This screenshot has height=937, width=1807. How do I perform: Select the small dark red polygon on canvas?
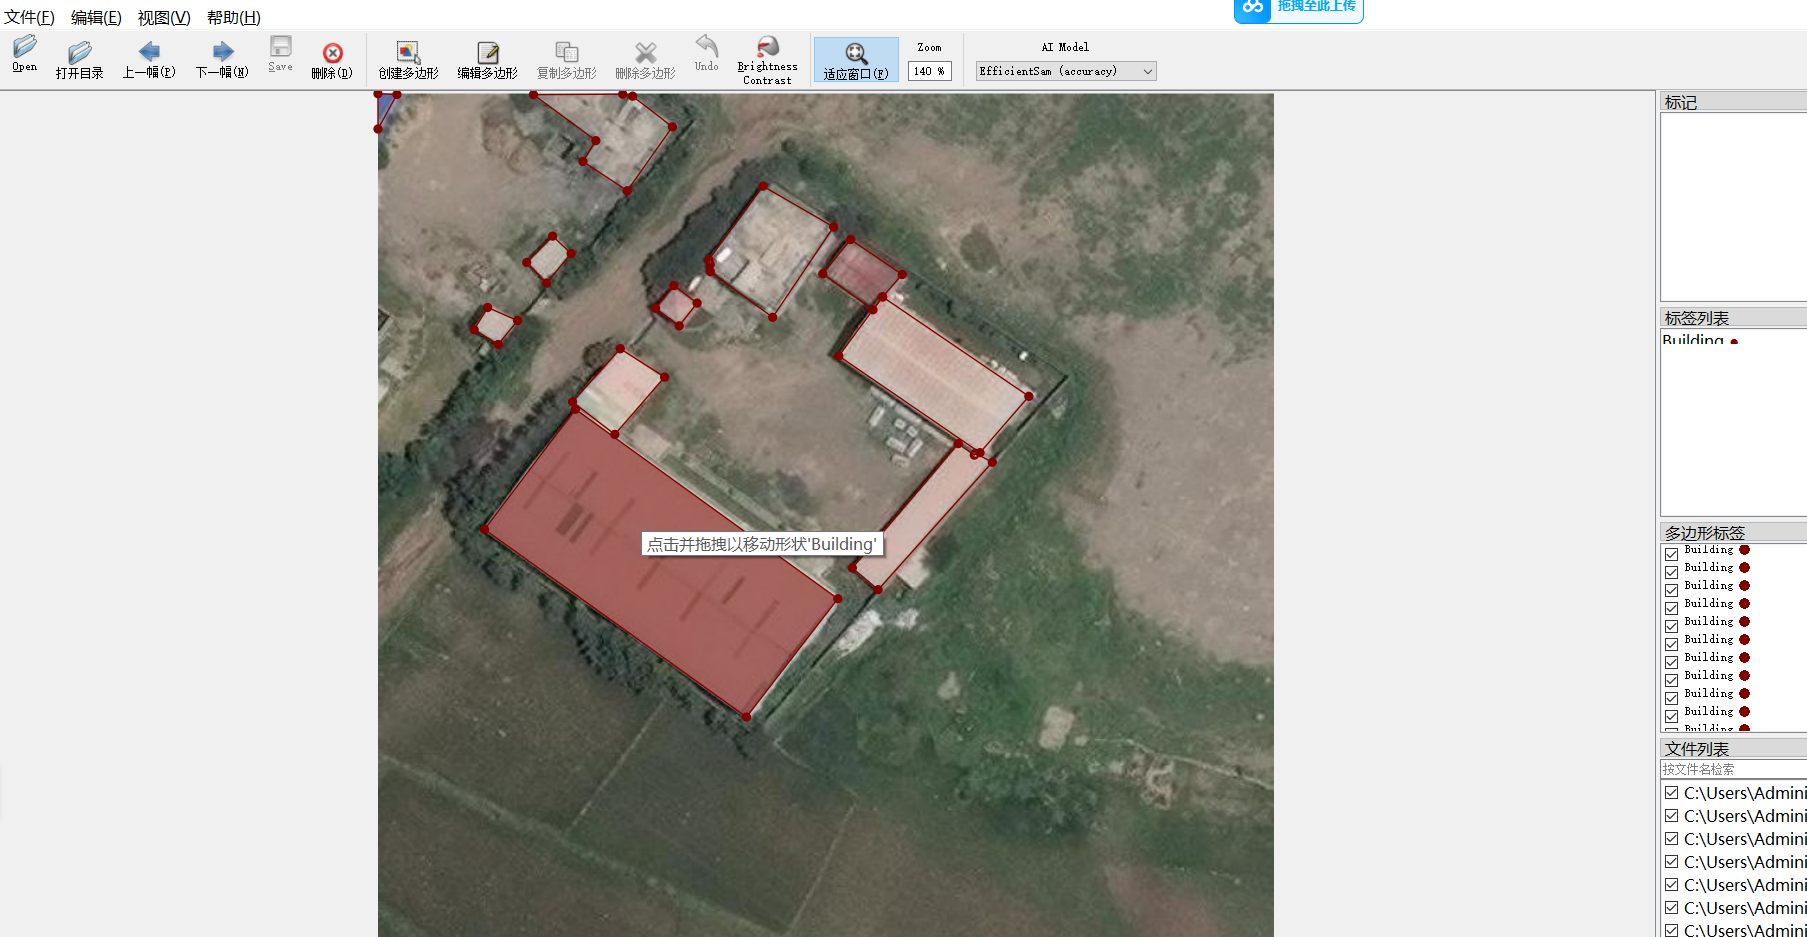(x=861, y=271)
